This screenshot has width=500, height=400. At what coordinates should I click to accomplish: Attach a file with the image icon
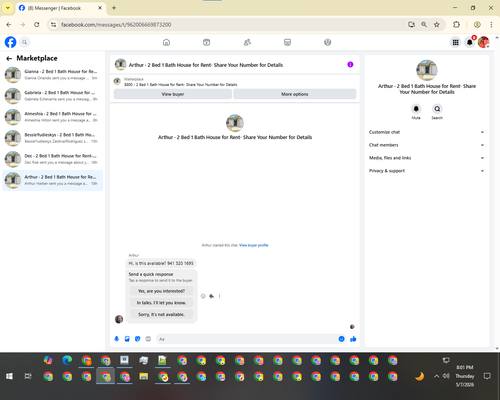pos(127,339)
